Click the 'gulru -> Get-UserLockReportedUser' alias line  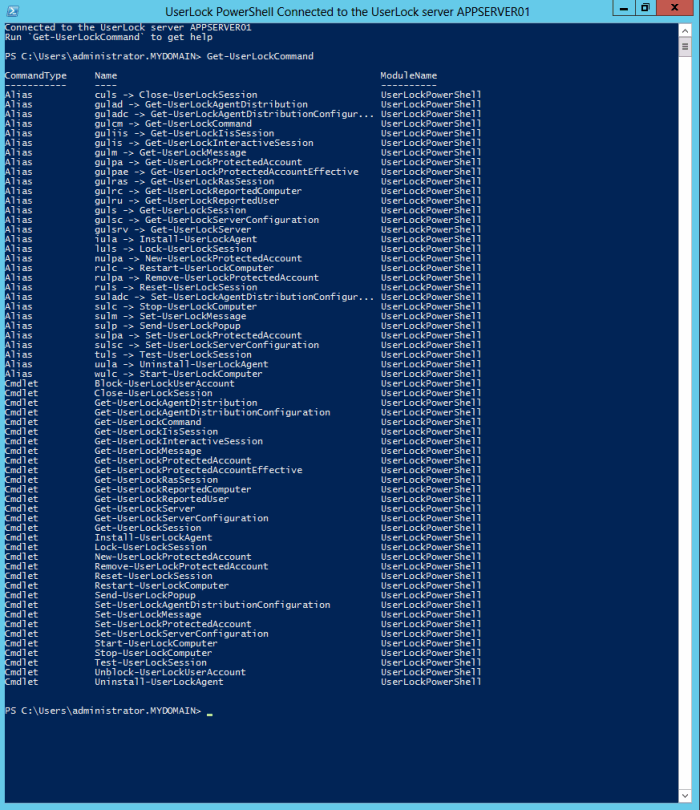[x=187, y=200]
